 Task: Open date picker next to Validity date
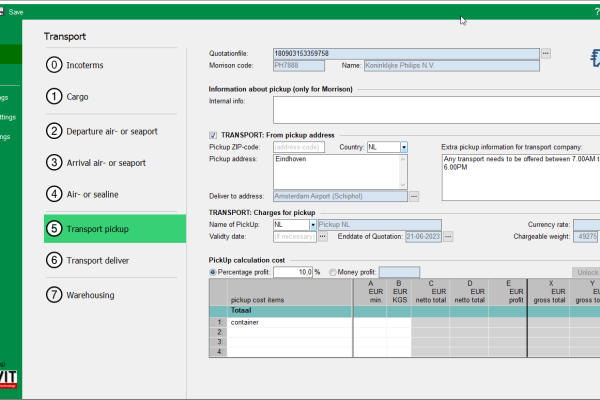pyautogui.click(x=323, y=237)
